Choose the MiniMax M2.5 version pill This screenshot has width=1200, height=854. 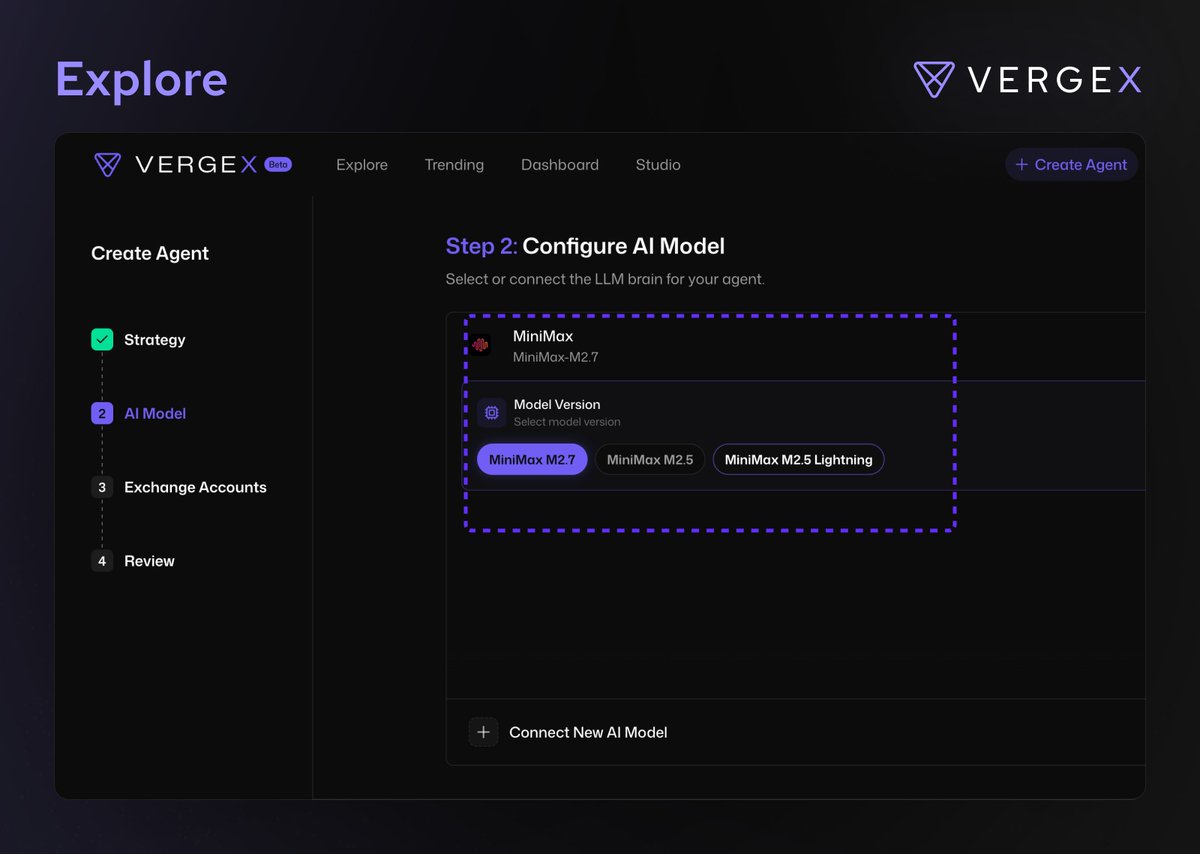pos(650,460)
